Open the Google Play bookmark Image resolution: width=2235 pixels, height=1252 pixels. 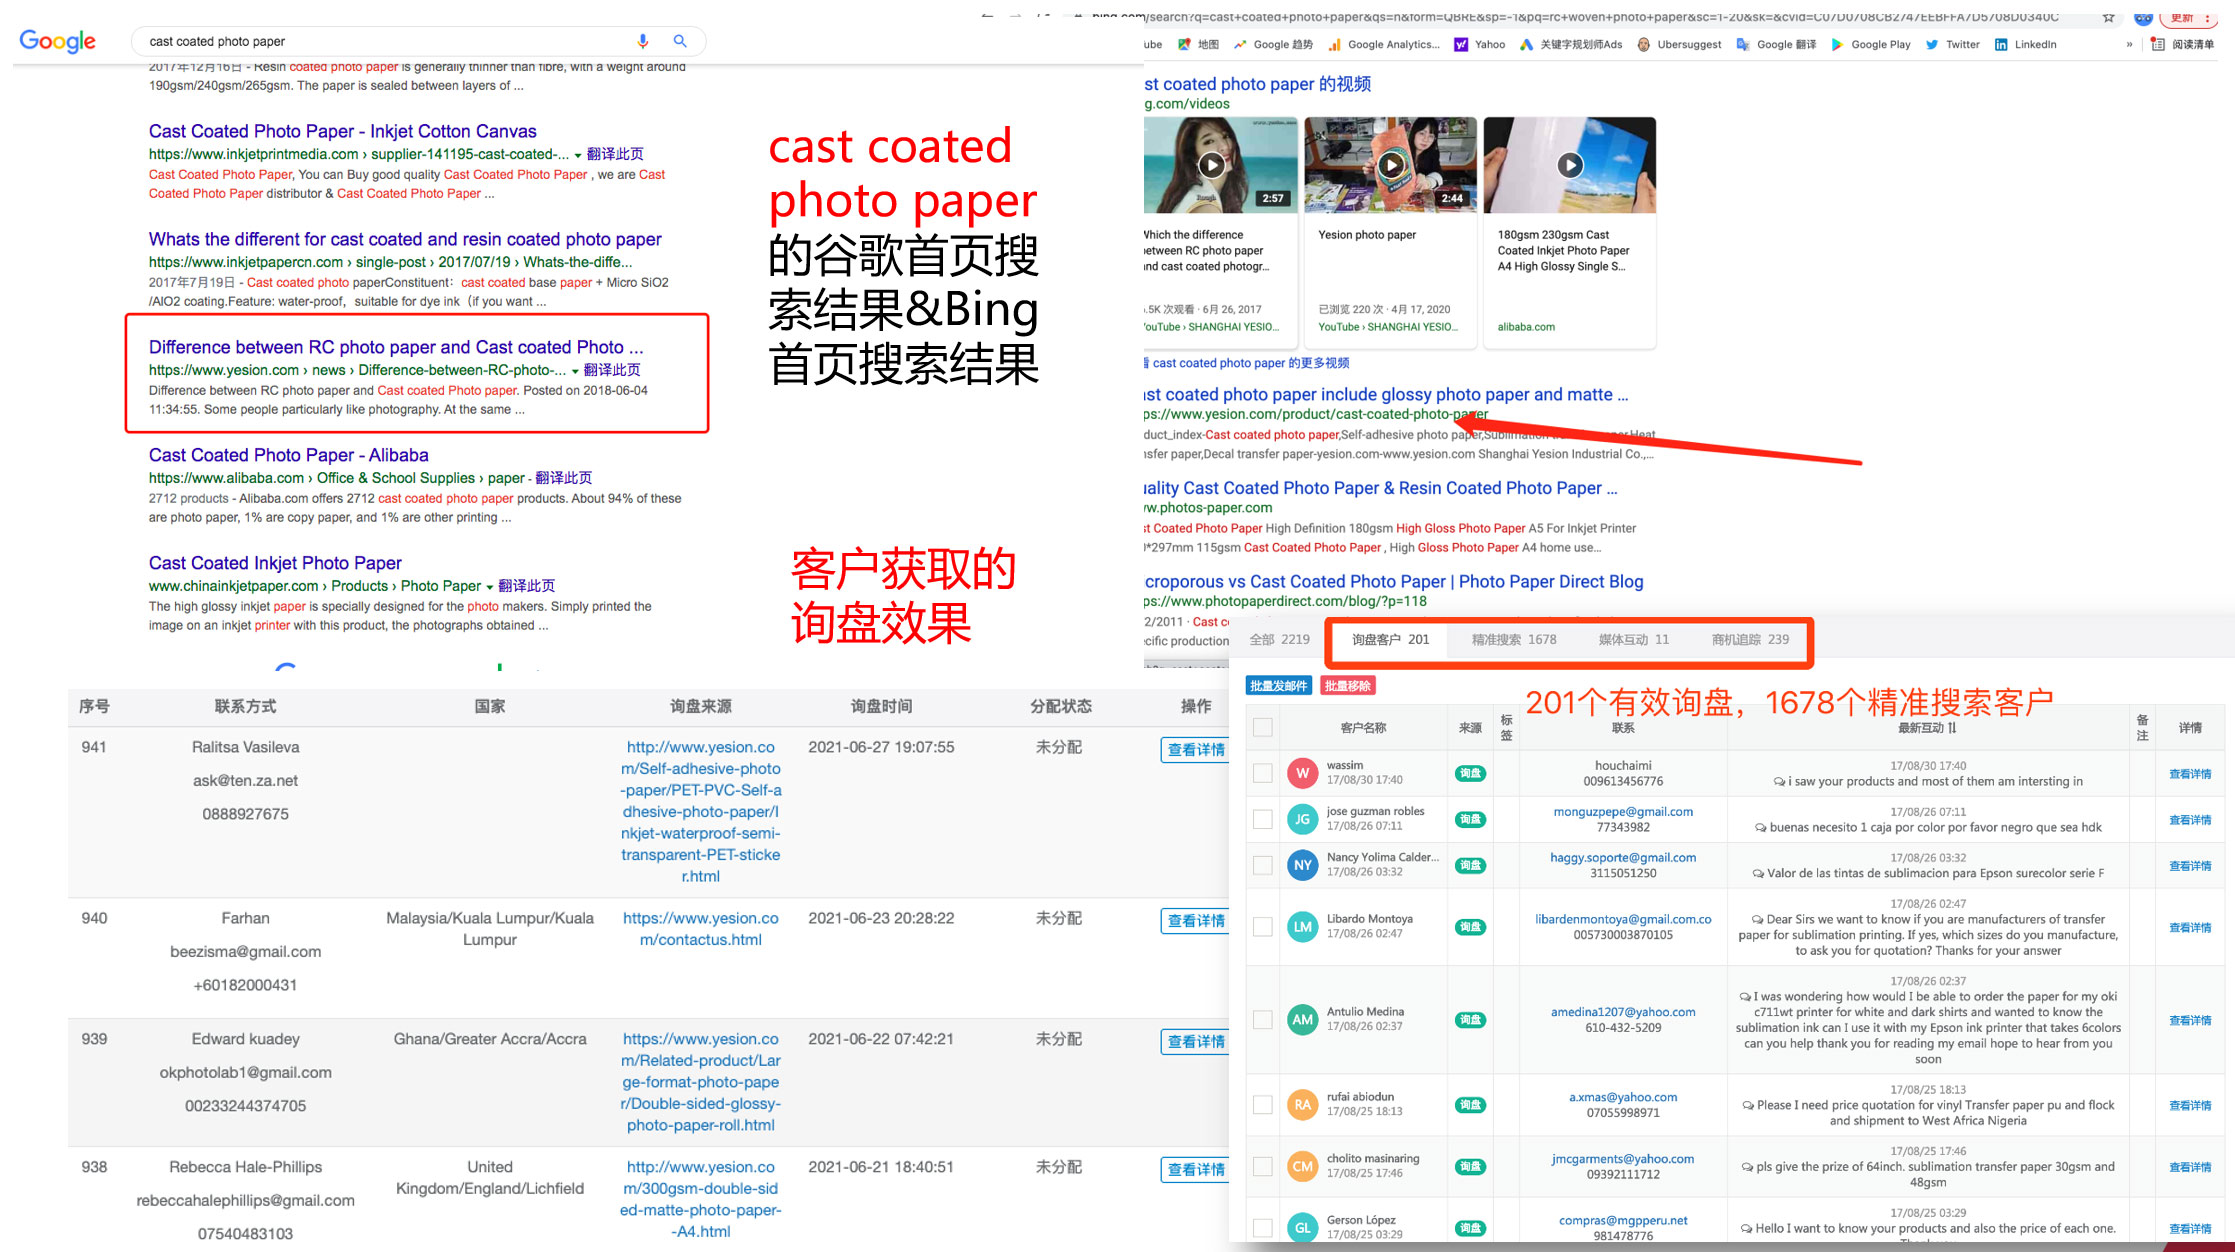click(1871, 44)
